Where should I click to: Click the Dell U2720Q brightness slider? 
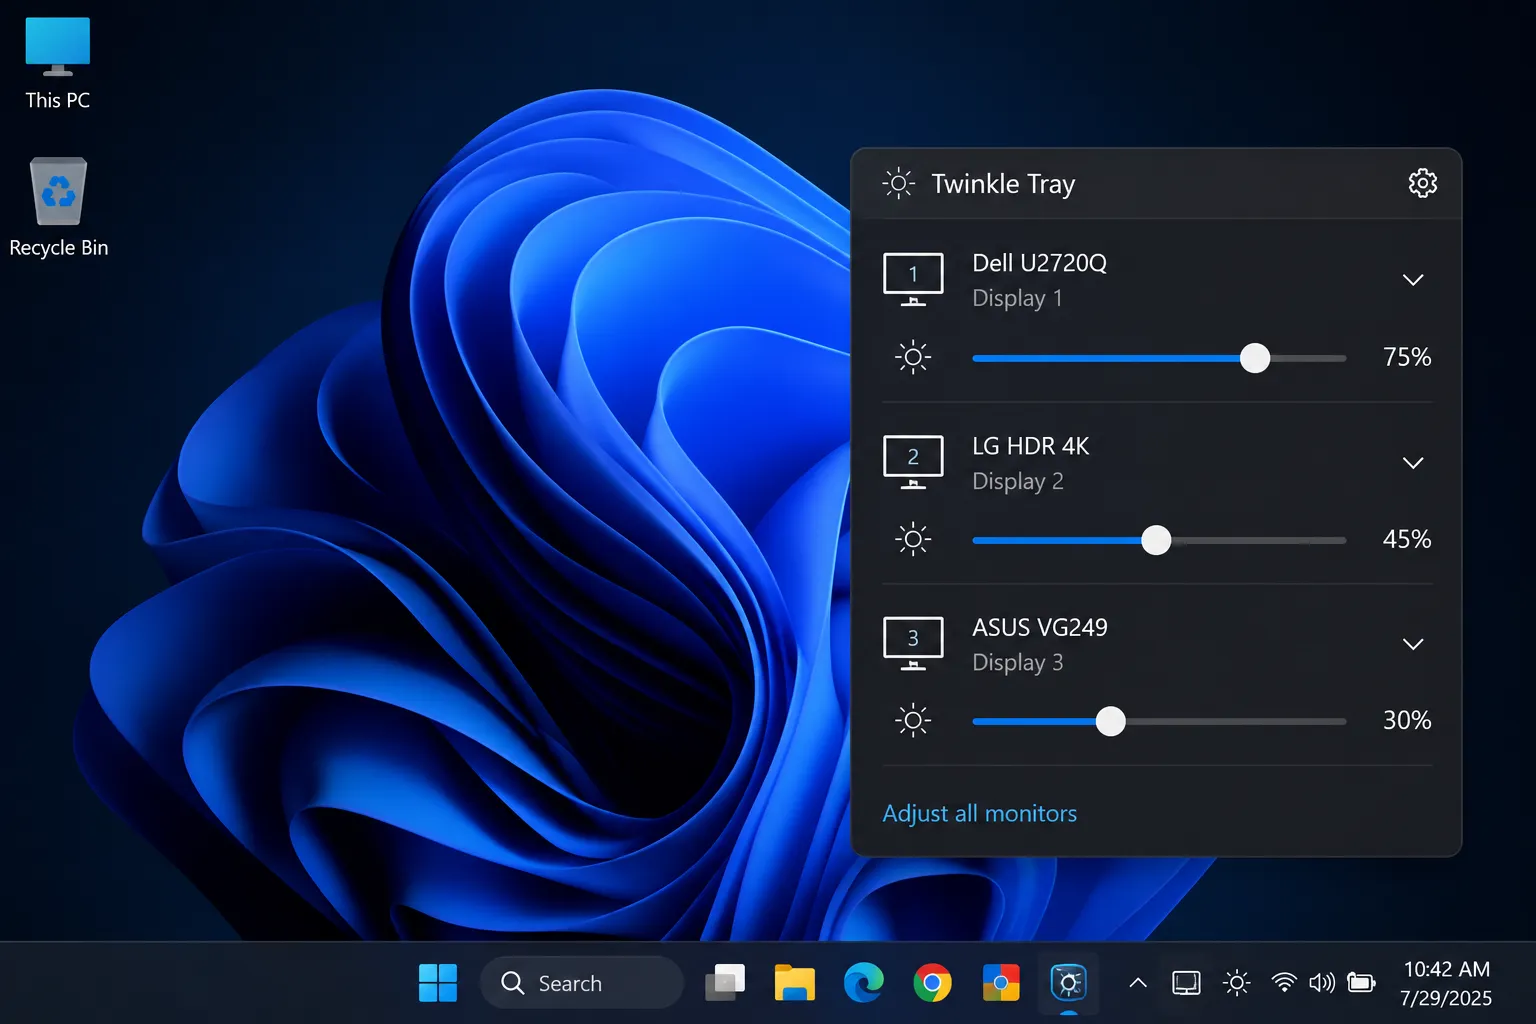pos(1159,358)
